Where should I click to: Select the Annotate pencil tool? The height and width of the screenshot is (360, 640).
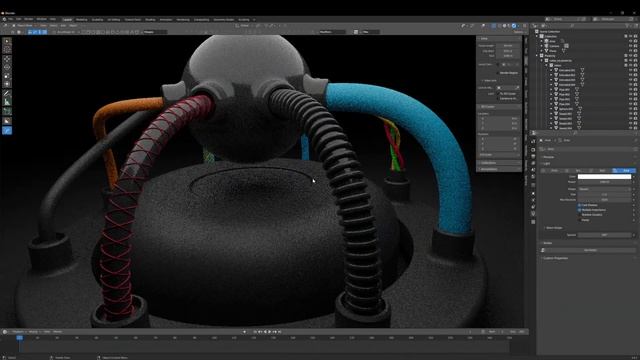(7, 94)
